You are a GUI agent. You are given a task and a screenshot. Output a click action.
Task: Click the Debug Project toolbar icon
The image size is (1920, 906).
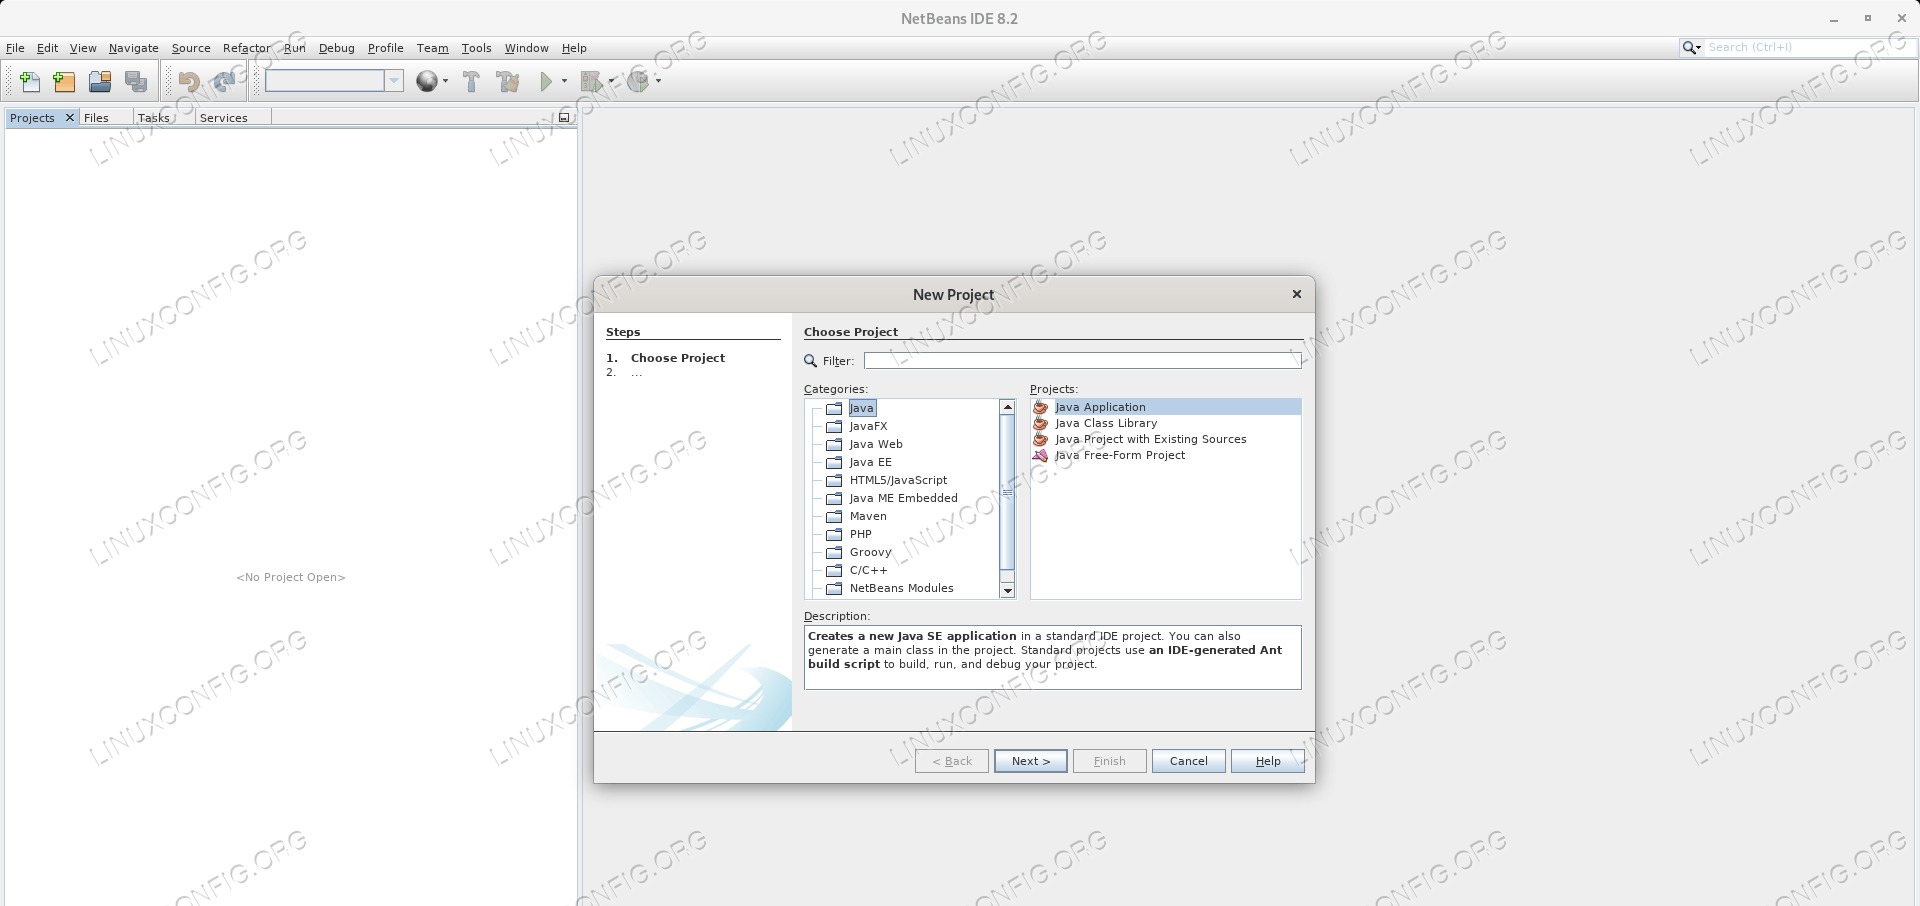pyautogui.click(x=592, y=81)
